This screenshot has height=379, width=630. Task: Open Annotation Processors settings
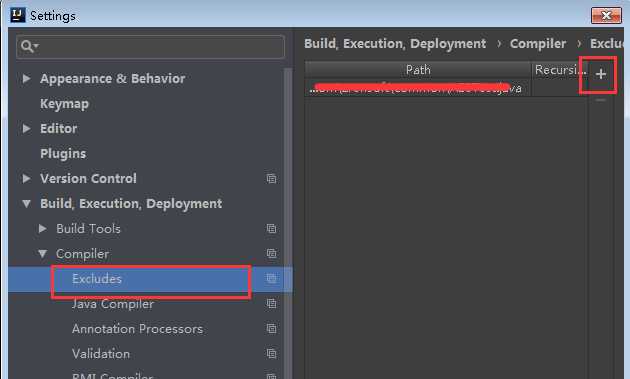[137, 329]
